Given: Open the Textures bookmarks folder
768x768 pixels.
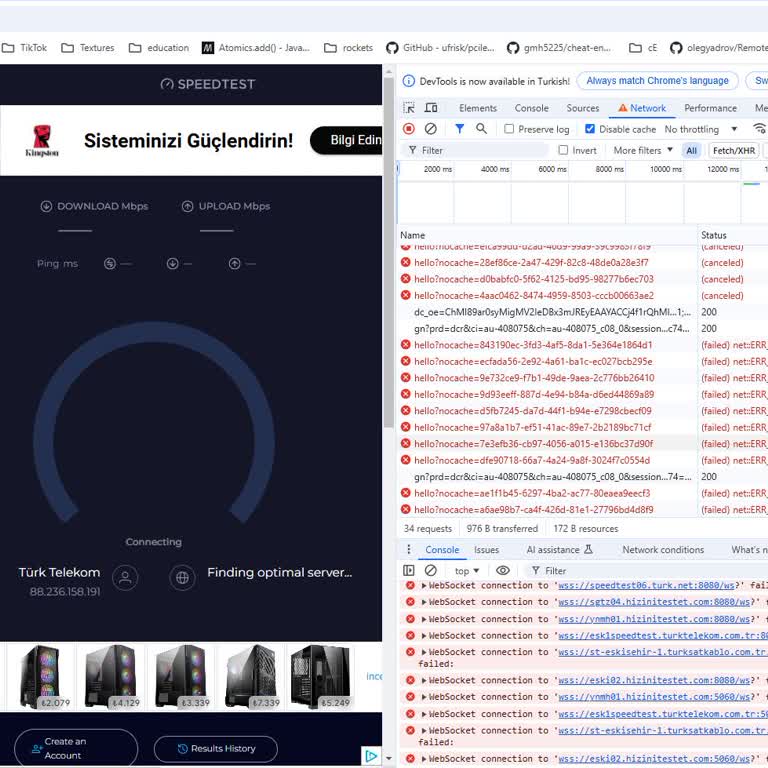Looking at the screenshot, I should click(x=88, y=48).
